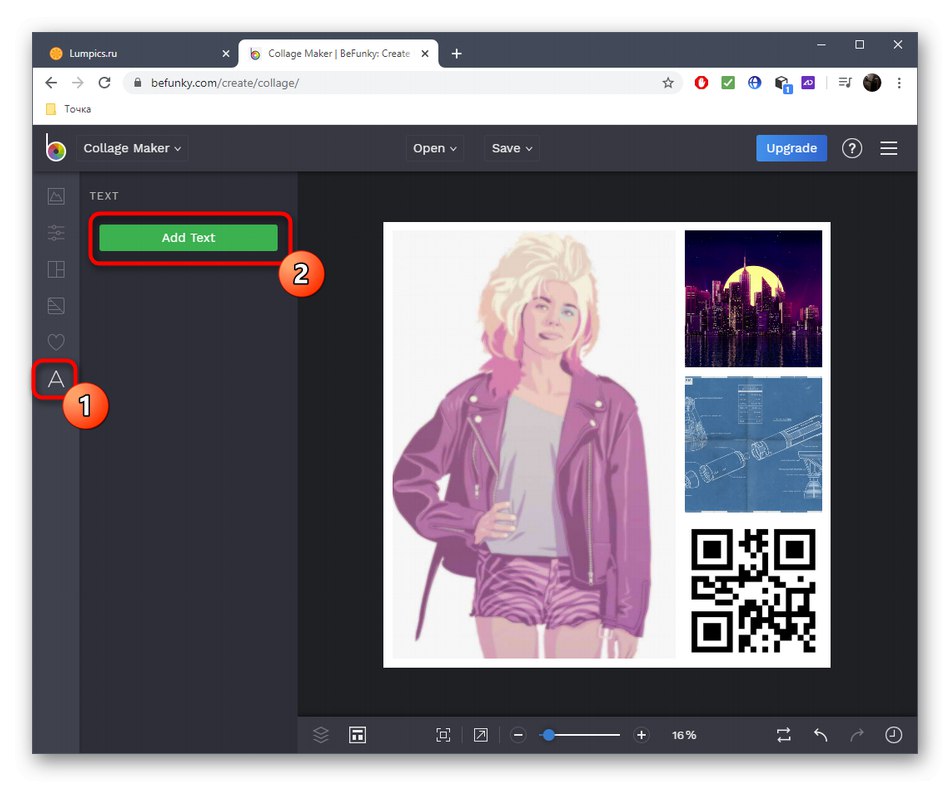
Task: Click the green checkmark extension icon
Action: (x=728, y=82)
